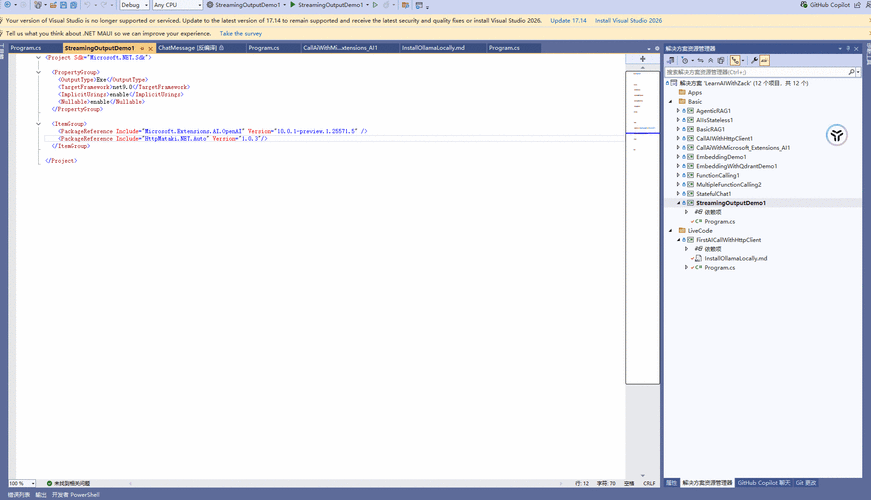This screenshot has width=871, height=500.
Task: Click the GitHub Copilot icon at top right
Action: 804,4
